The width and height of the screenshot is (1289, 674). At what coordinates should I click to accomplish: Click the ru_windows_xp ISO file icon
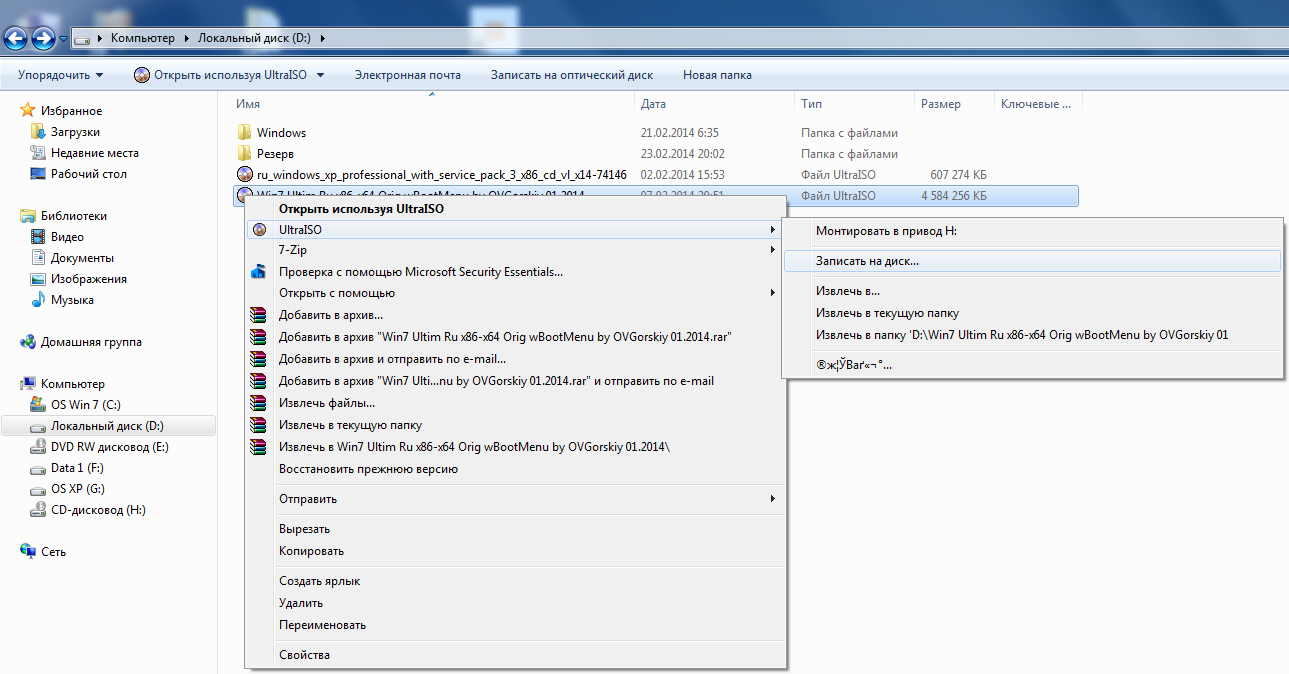click(244, 175)
